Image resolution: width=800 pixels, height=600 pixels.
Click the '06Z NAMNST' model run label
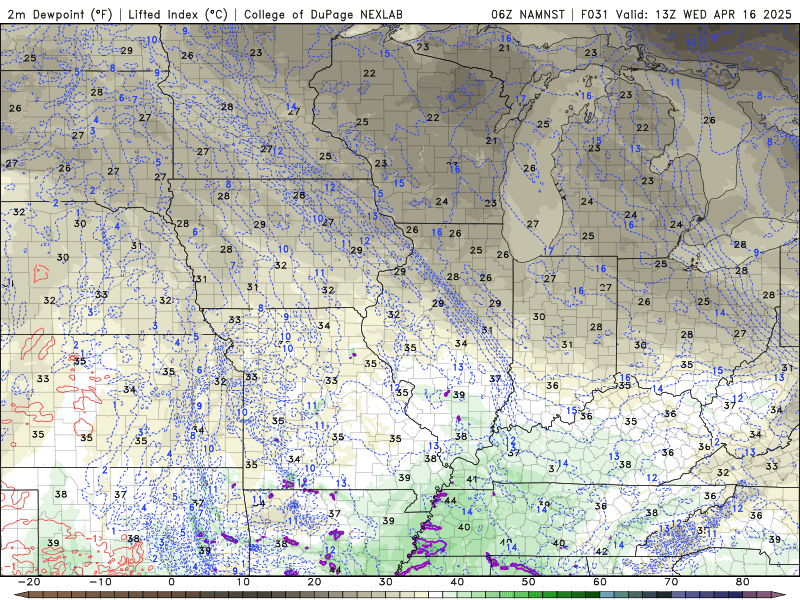click(528, 14)
